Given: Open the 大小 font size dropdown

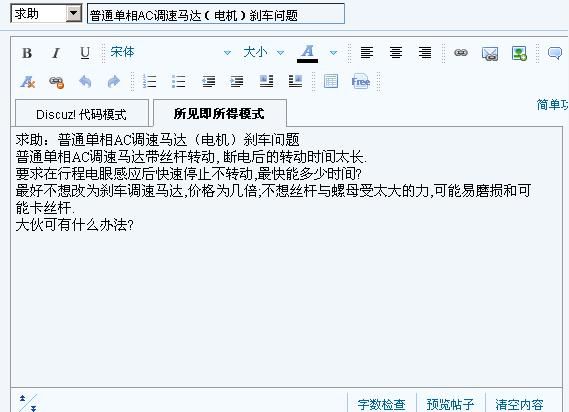Looking at the screenshot, I should pos(263,53).
